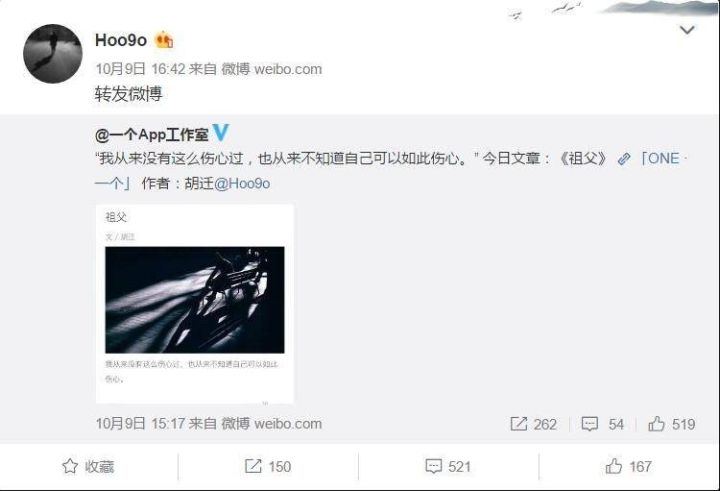Viewport: 720px width, 491px height.
Task: Click the original post's 10月9日 15:17 timestamp
Action: [x=140, y=423]
